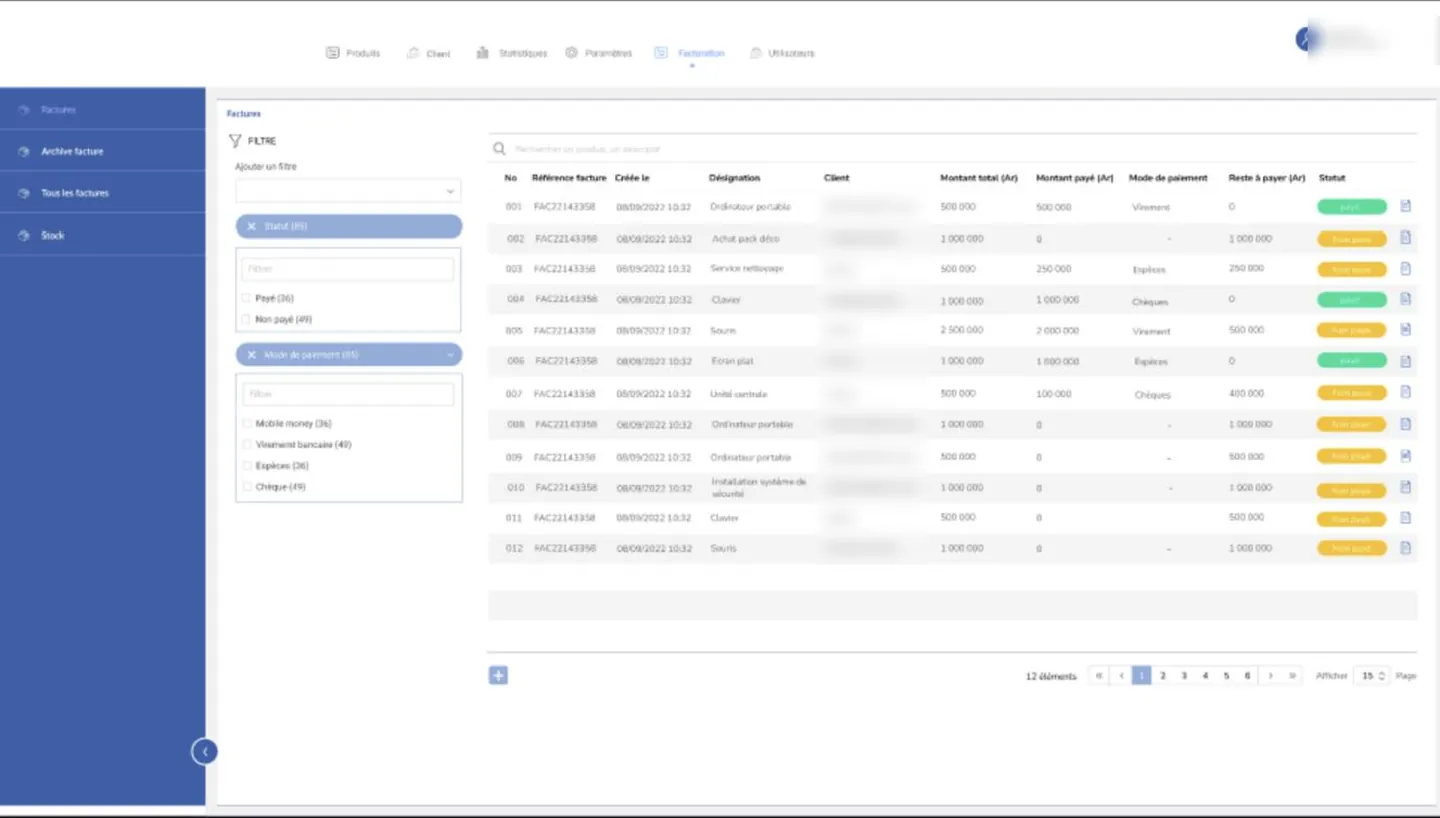This screenshot has height=818, width=1440.
Task: Go to page 2
Action: [x=1163, y=676]
